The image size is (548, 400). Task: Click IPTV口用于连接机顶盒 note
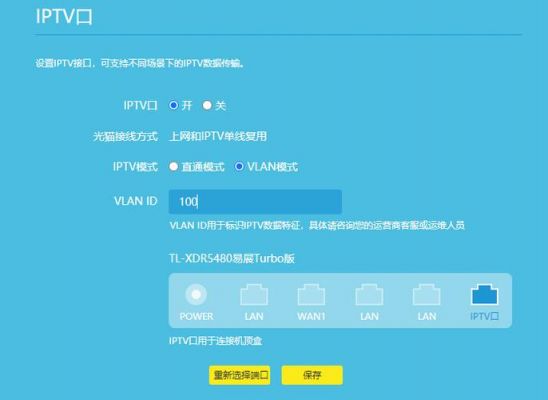[216, 341]
